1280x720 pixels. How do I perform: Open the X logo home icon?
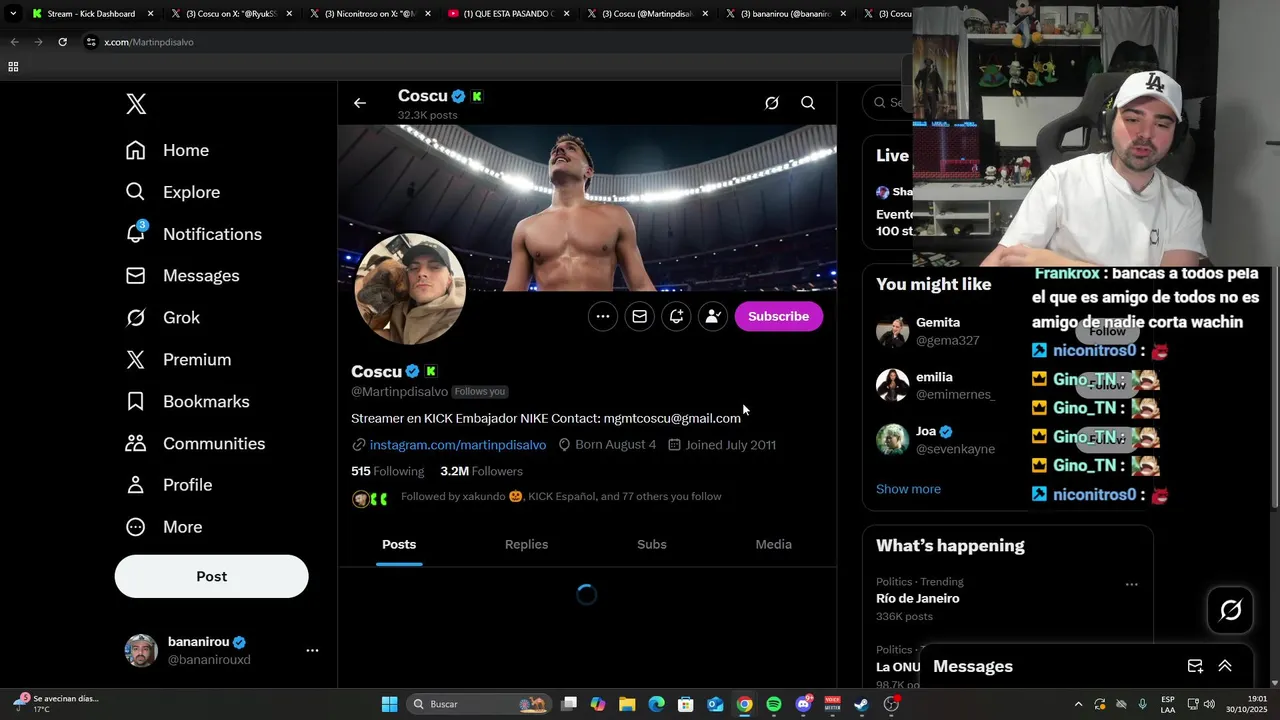136,104
